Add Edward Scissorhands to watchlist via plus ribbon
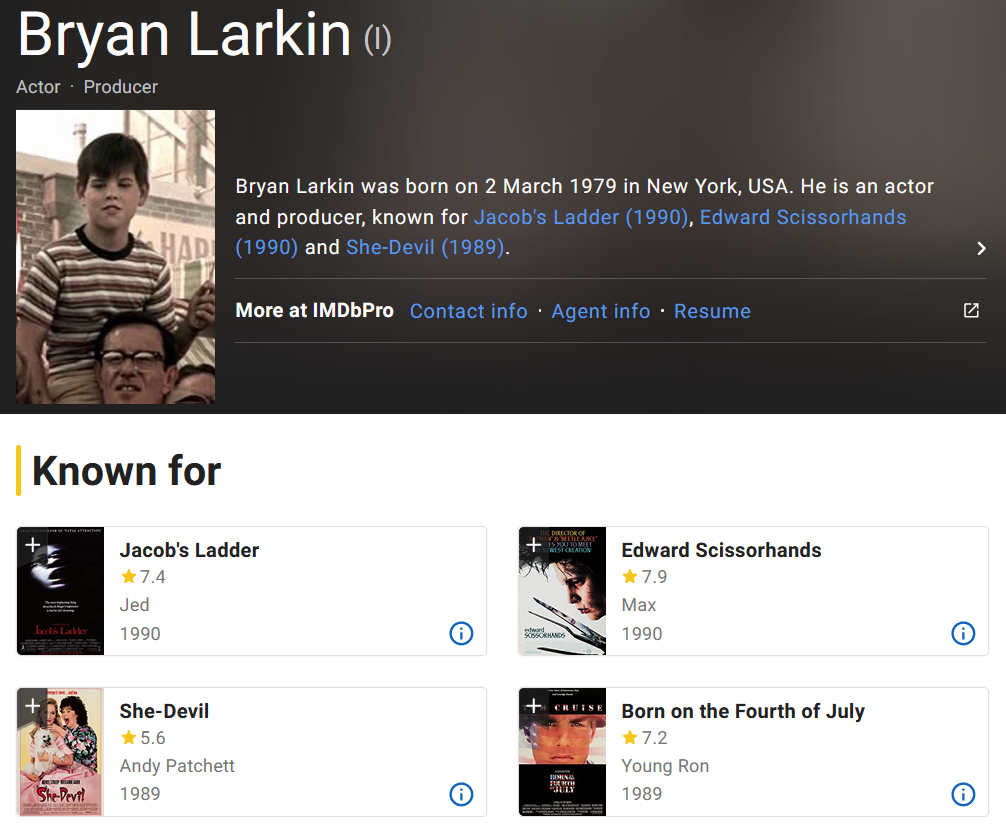Screen dimensions: 1006x839 tap(534, 545)
